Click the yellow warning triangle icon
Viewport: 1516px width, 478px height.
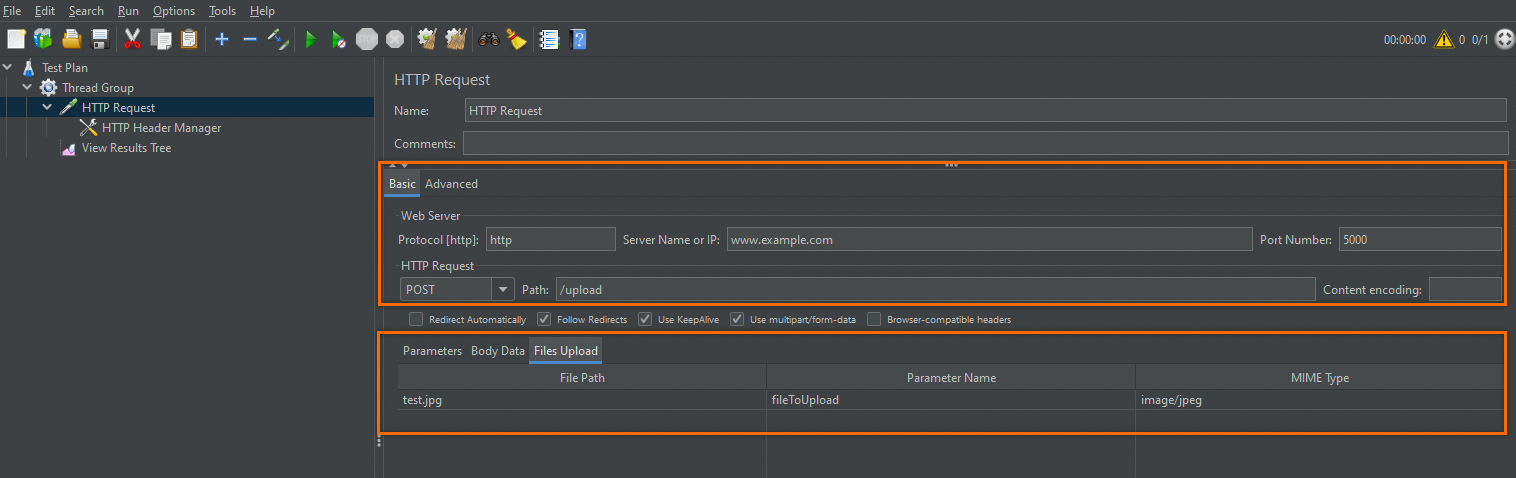click(x=1443, y=40)
